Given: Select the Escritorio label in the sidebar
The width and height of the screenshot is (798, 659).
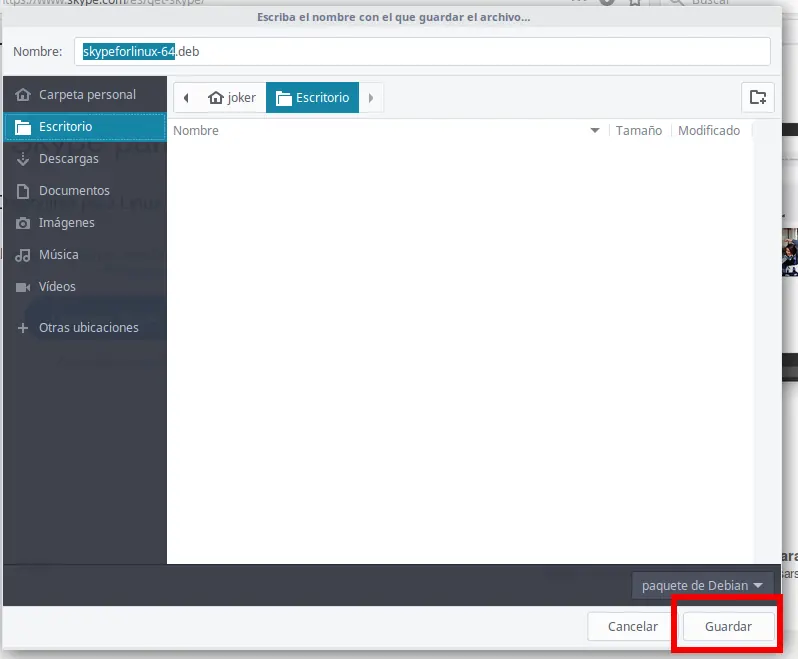Looking at the screenshot, I should (66, 127).
